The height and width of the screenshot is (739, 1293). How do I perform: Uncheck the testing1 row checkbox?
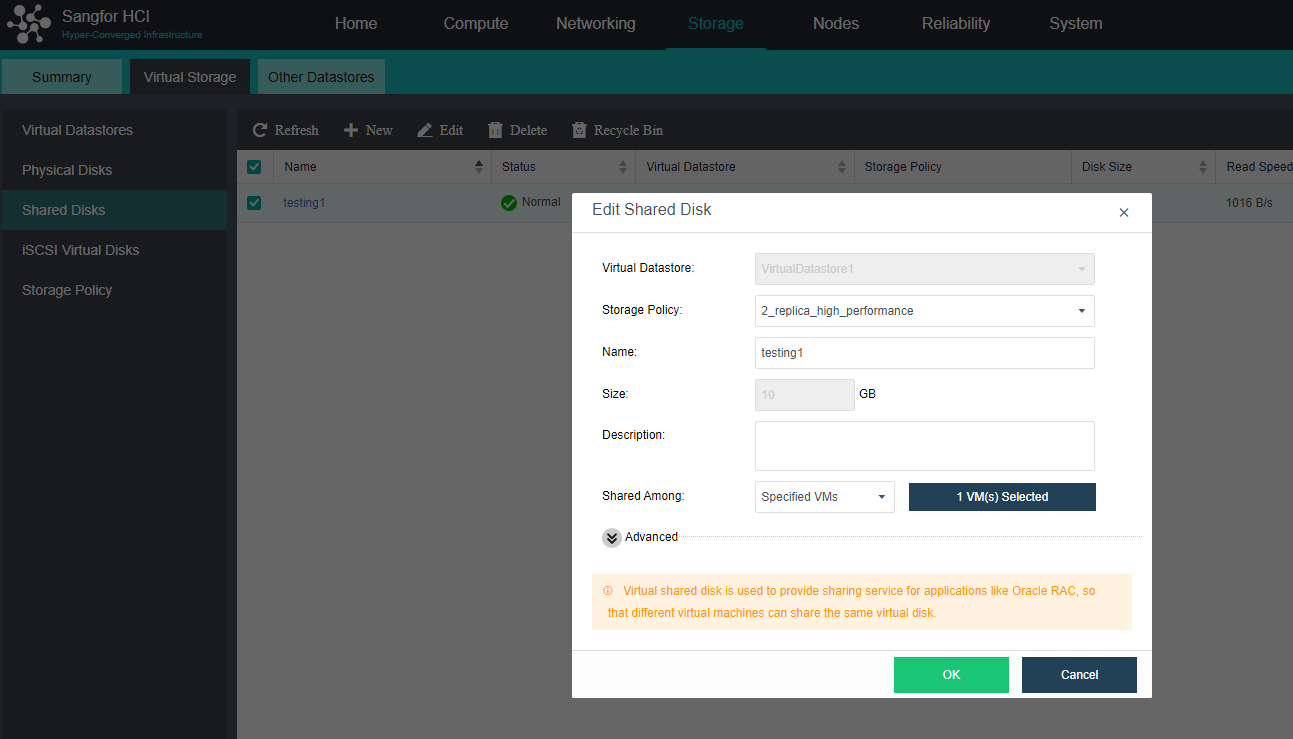pos(254,203)
